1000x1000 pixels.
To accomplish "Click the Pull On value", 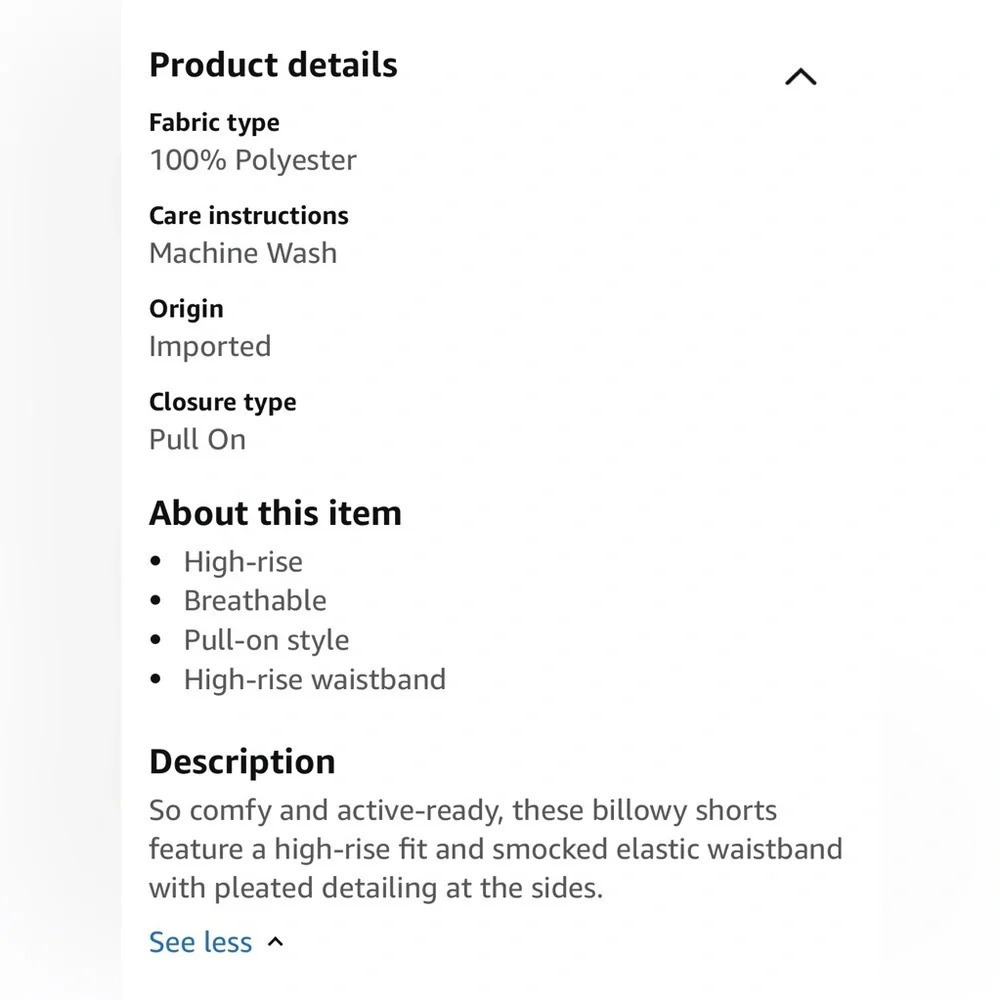I will tap(198, 440).
